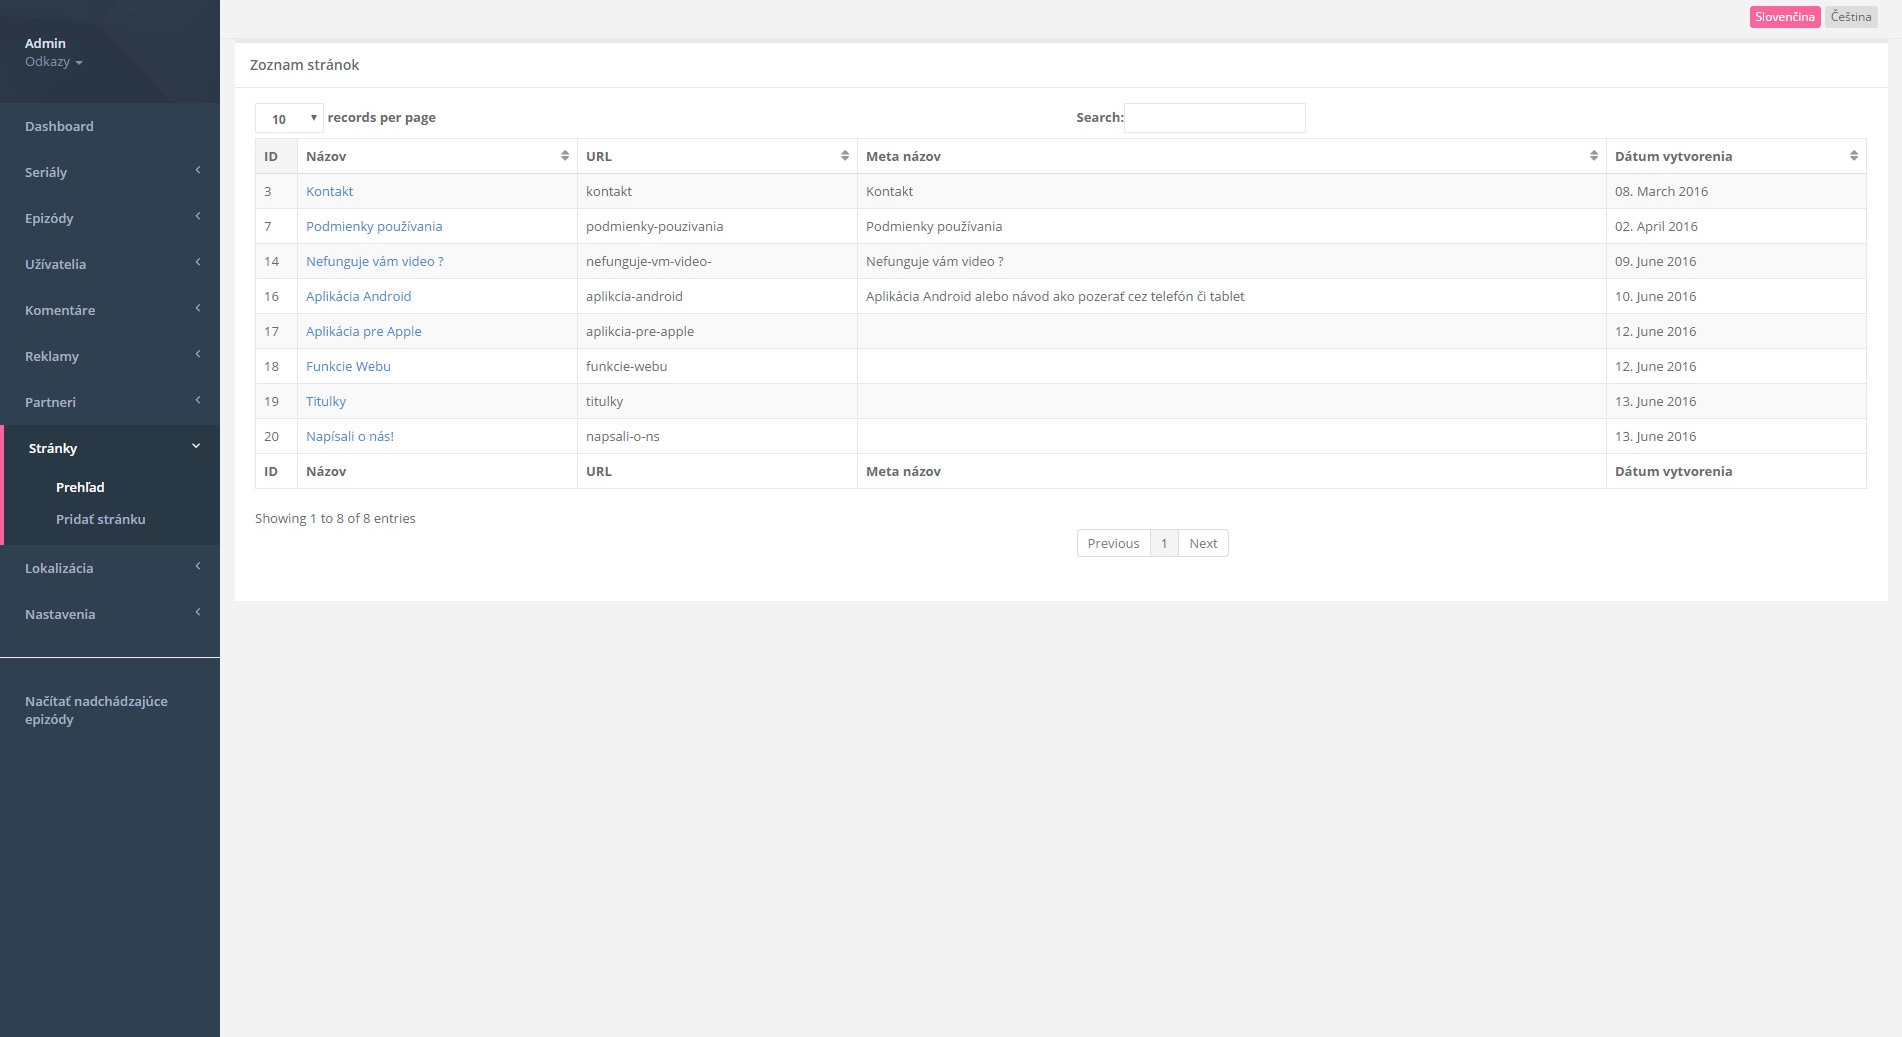
Task: Open the Napísali o nás! link
Action: (x=350, y=436)
